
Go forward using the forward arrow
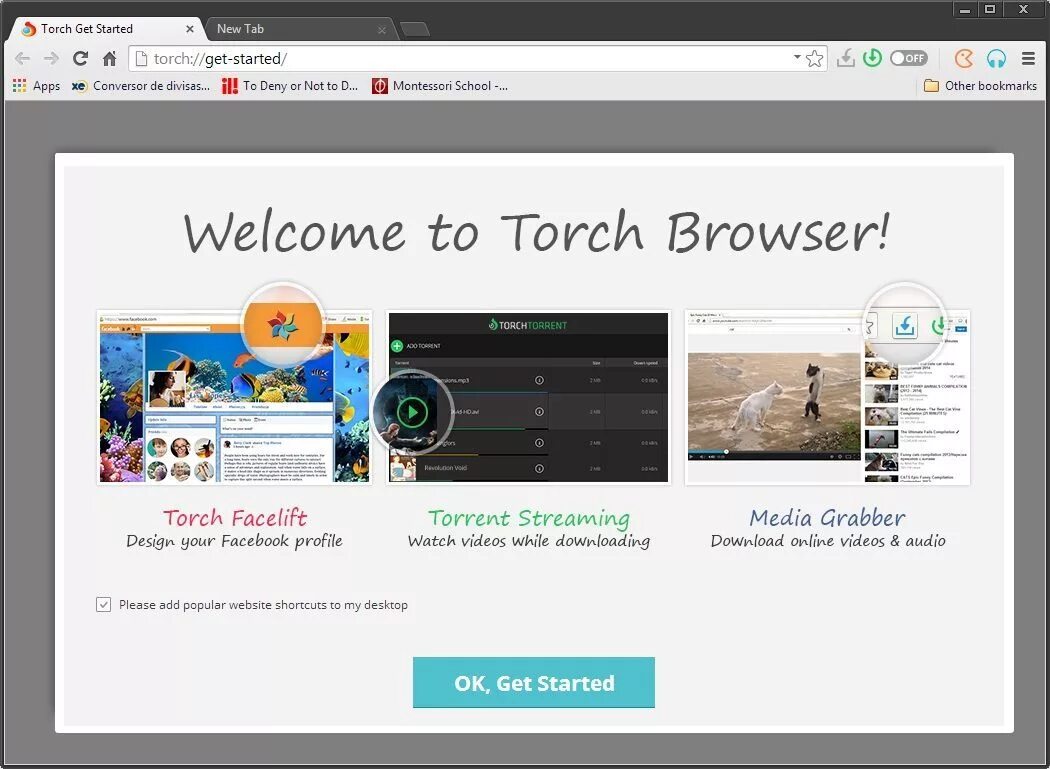[51, 58]
